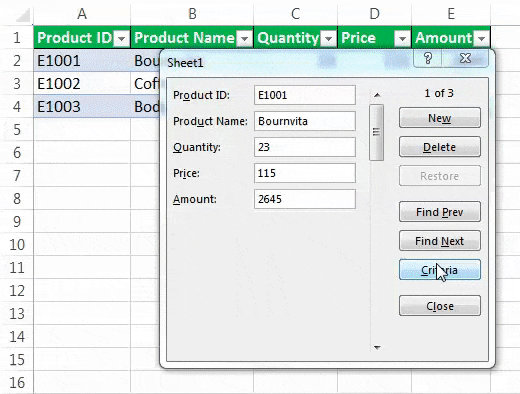The width and height of the screenshot is (520, 394).
Task: Click the Amount field showing 2645
Action: click(305, 199)
